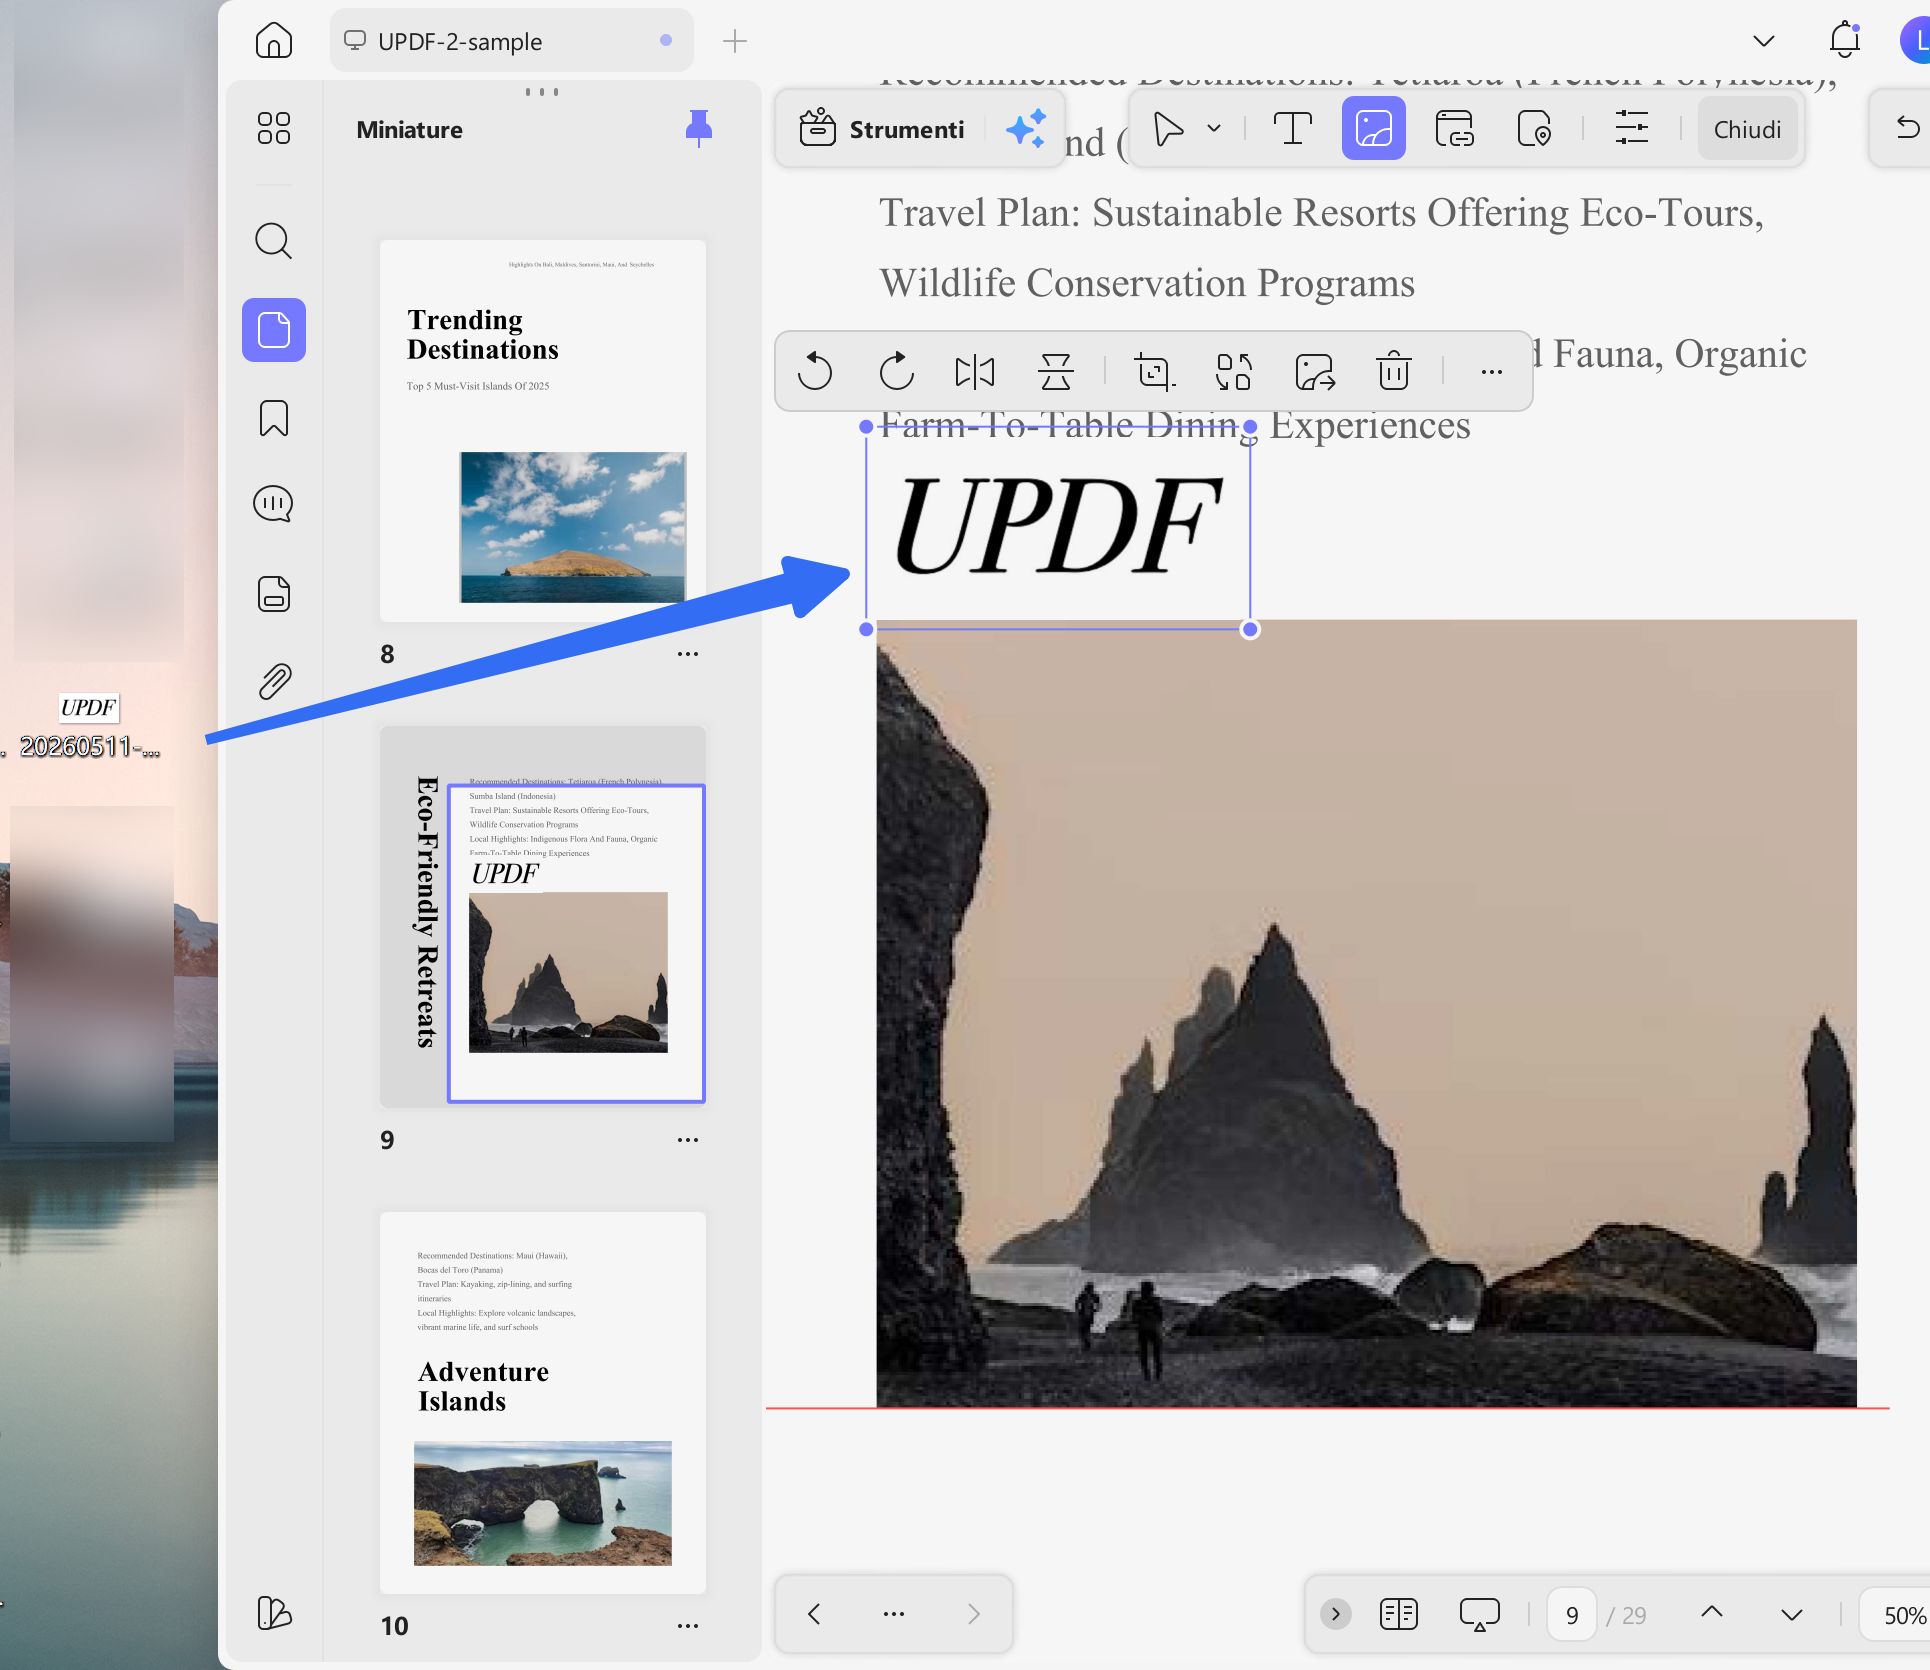1930x1670 pixels.
Task: Toggle the pin on Miniature panel
Action: coord(699,128)
